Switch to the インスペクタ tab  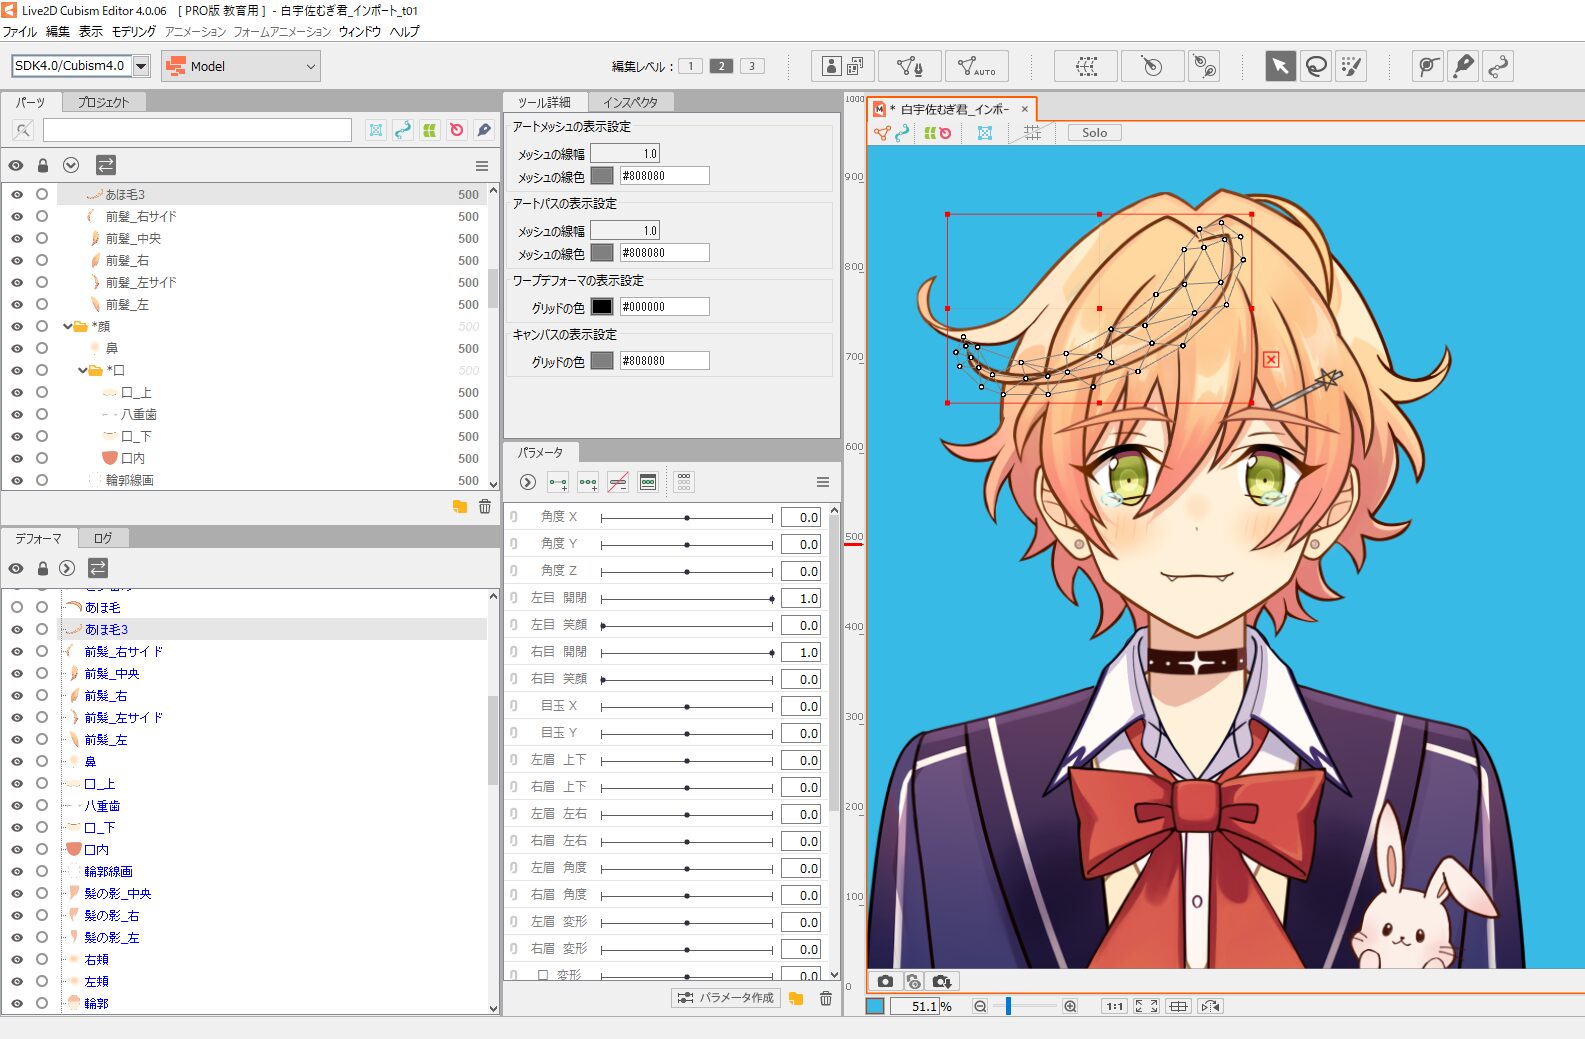coord(630,102)
